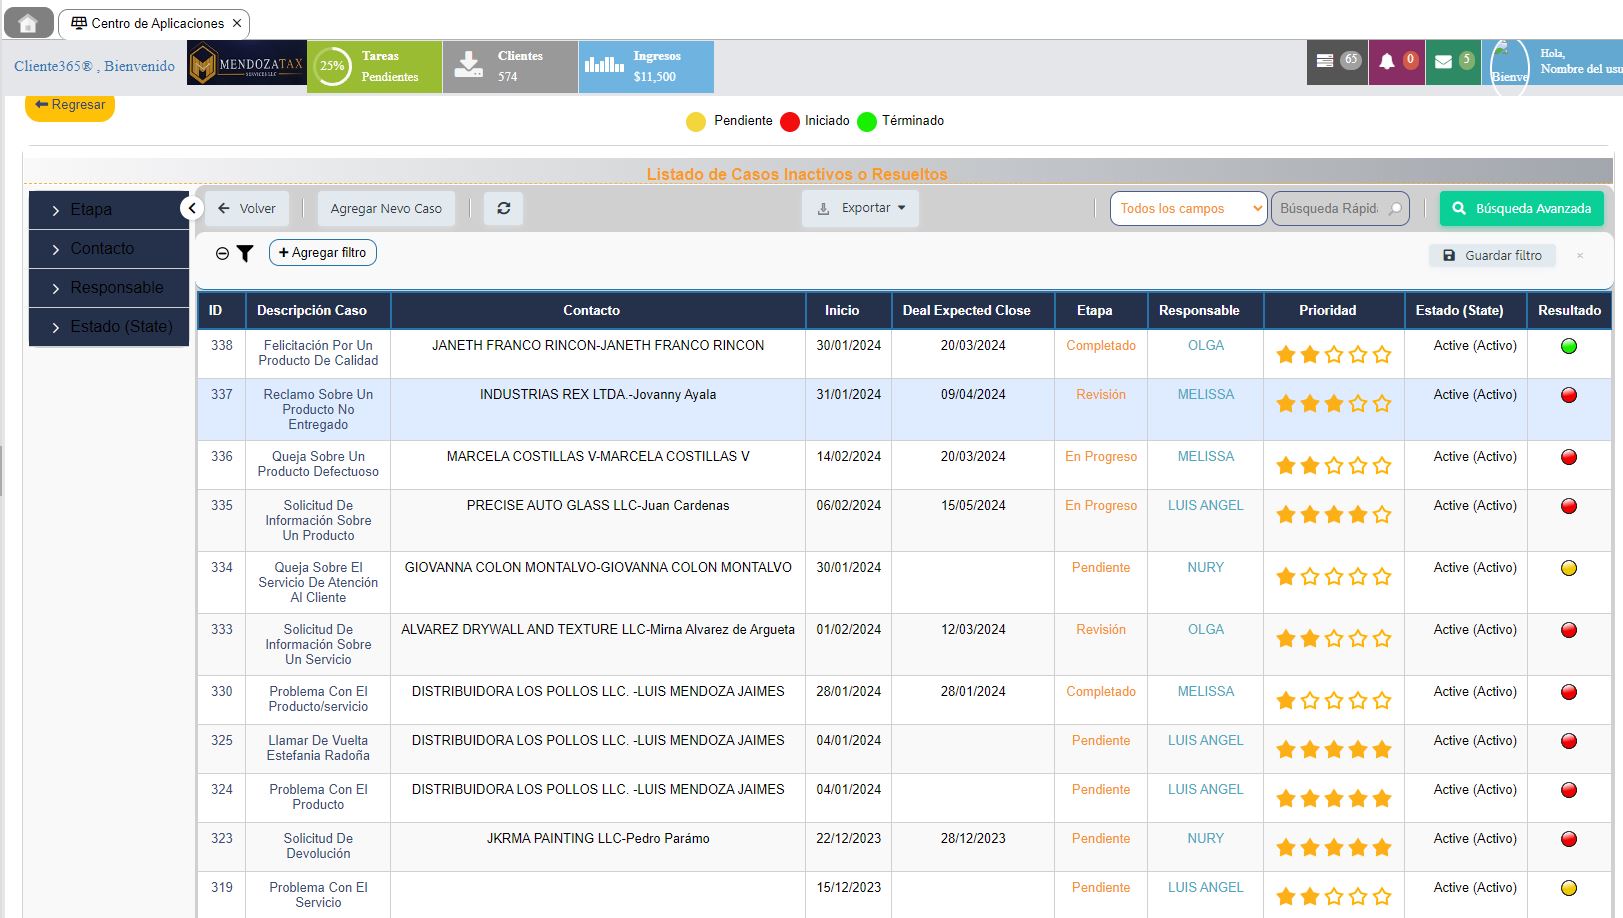Sort by Descripción Caso column header

pos(318,310)
